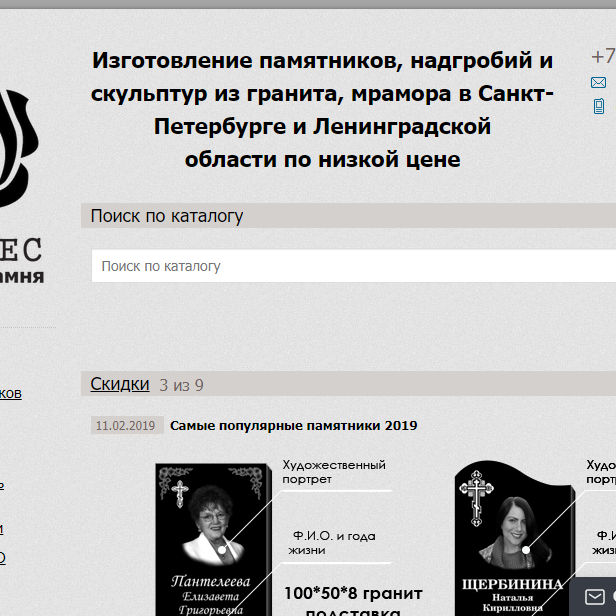Click the white marker dot on Щербинина portrait

pyautogui.click(x=524, y=549)
